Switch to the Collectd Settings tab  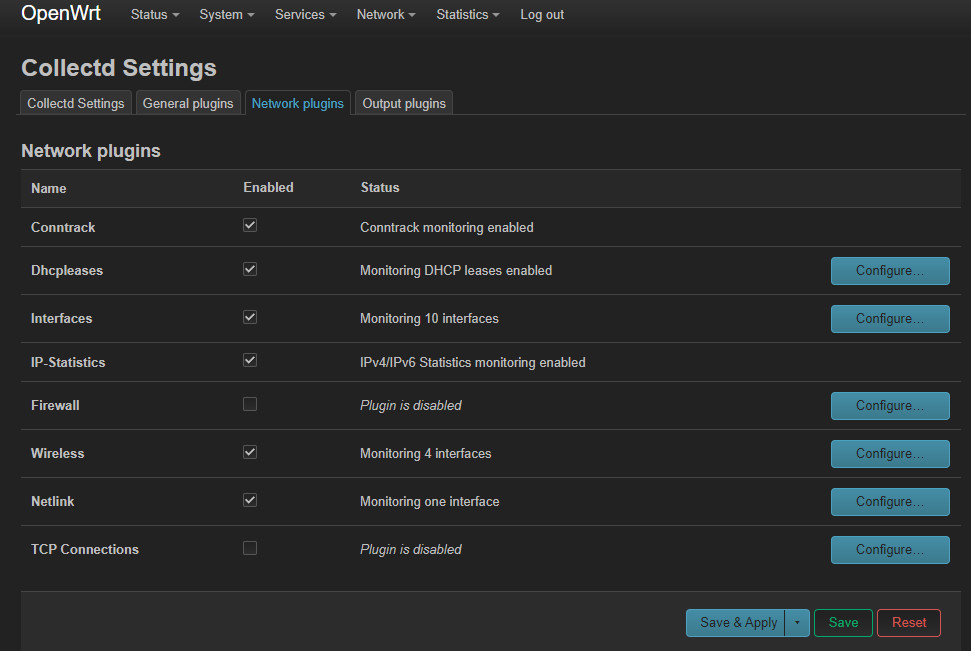(76, 103)
